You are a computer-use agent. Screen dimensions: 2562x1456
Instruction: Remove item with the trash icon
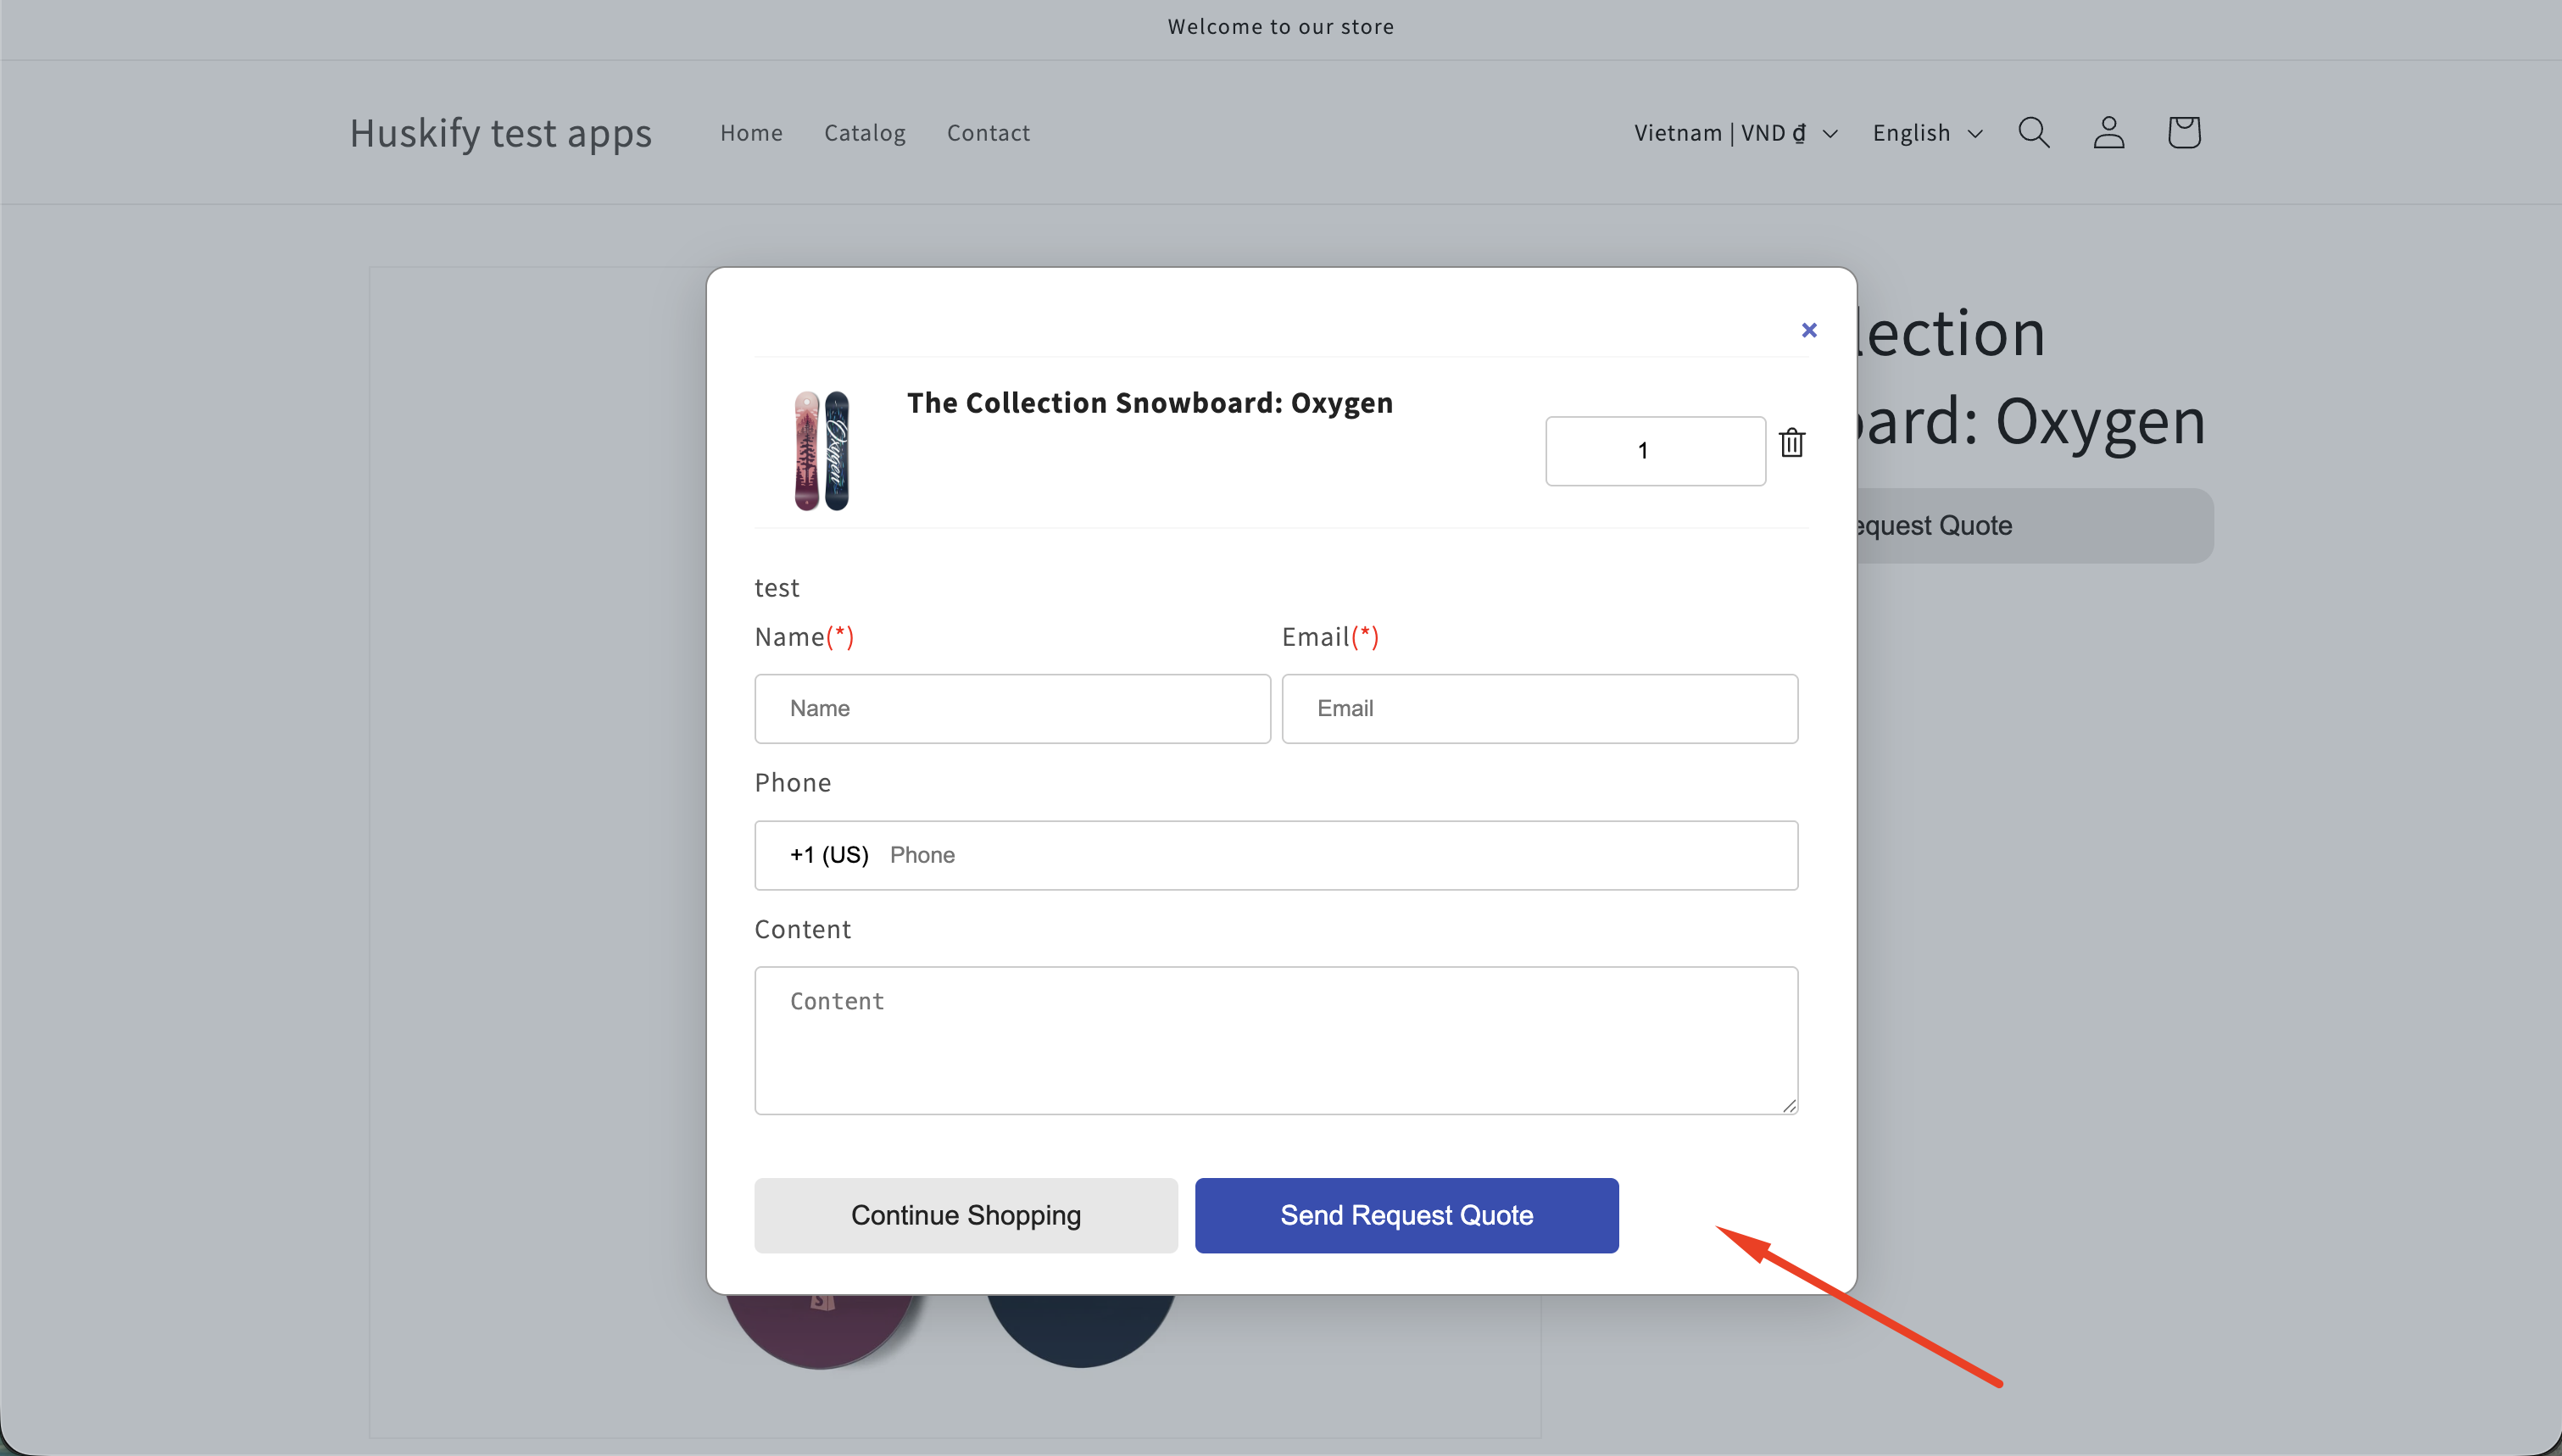coord(1792,443)
